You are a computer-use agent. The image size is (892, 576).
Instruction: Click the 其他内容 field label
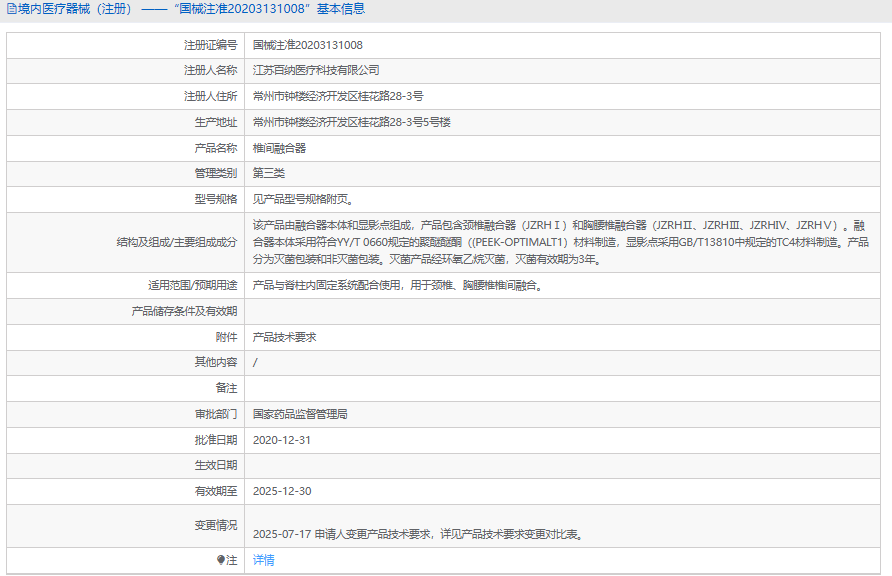pos(216,362)
